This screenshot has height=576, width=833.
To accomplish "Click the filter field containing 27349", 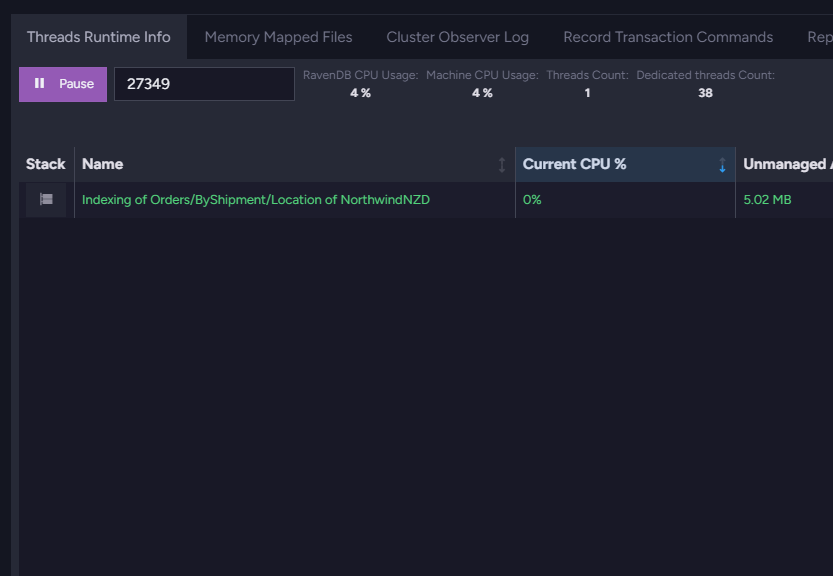I will [205, 84].
